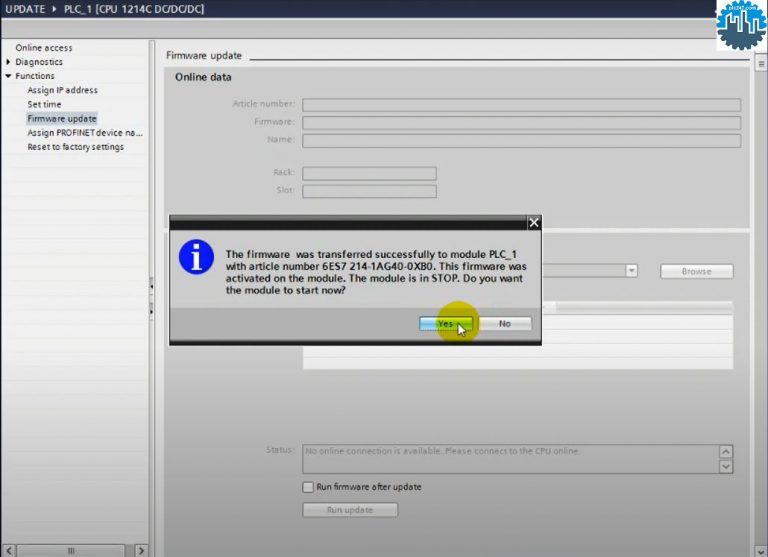Click the pane options icon at top right

(x=761, y=64)
